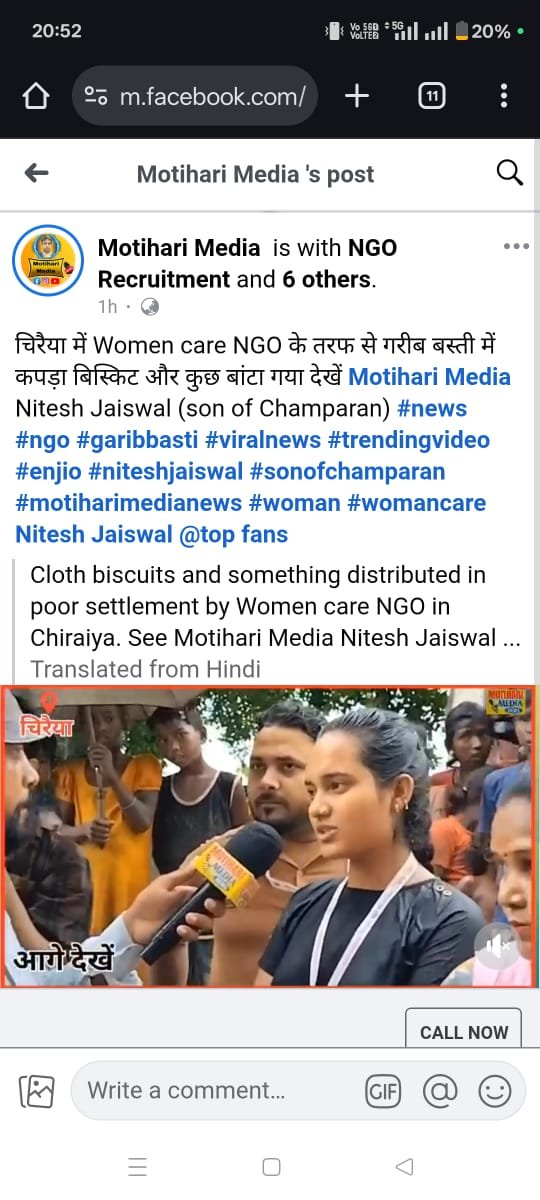This screenshot has height=1200, width=540.
Task: Unmute the video with speaker icon
Action: [x=497, y=944]
